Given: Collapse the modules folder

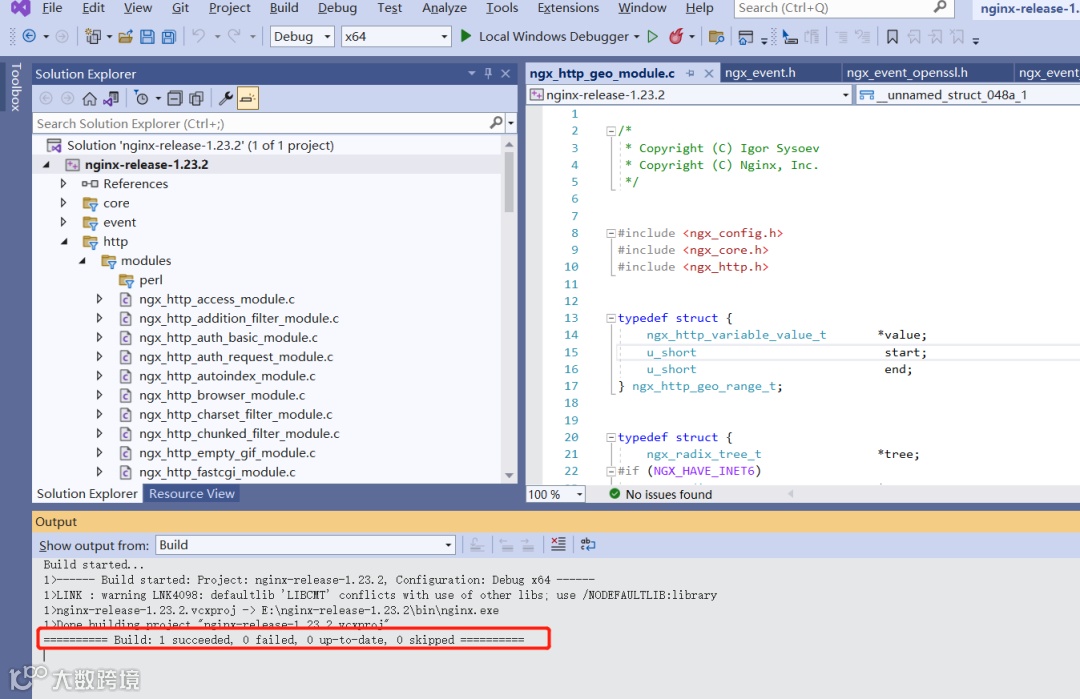Looking at the screenshot, I should click(82, 261).
